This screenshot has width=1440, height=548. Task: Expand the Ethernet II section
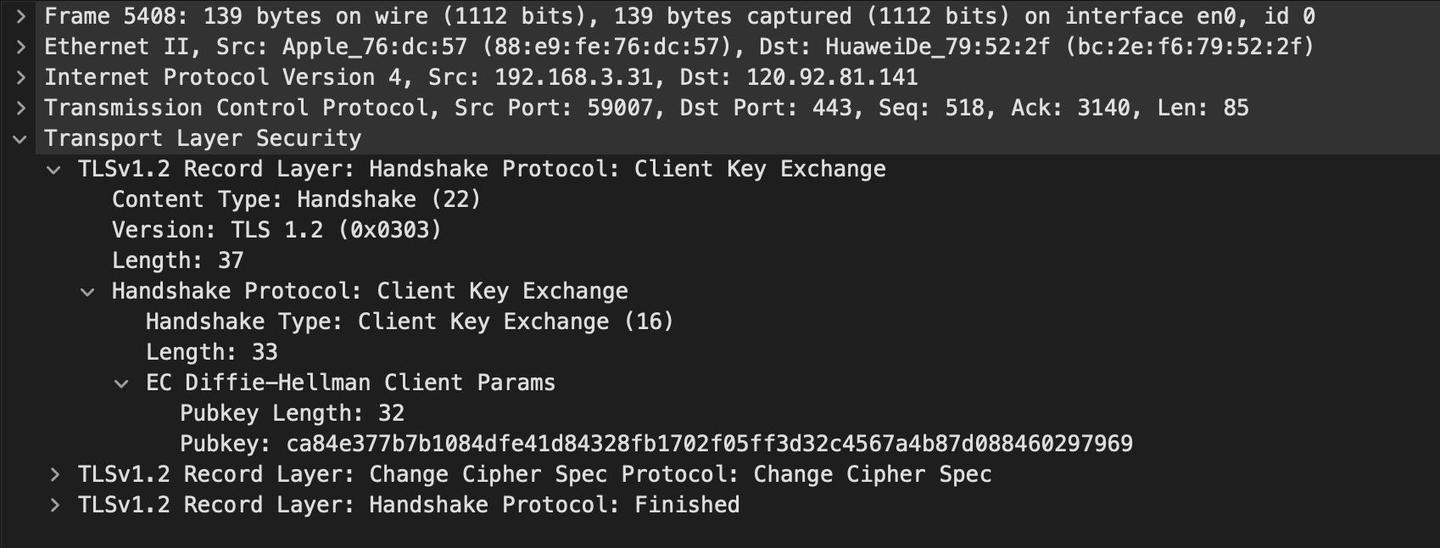click(x=20, y=47)
